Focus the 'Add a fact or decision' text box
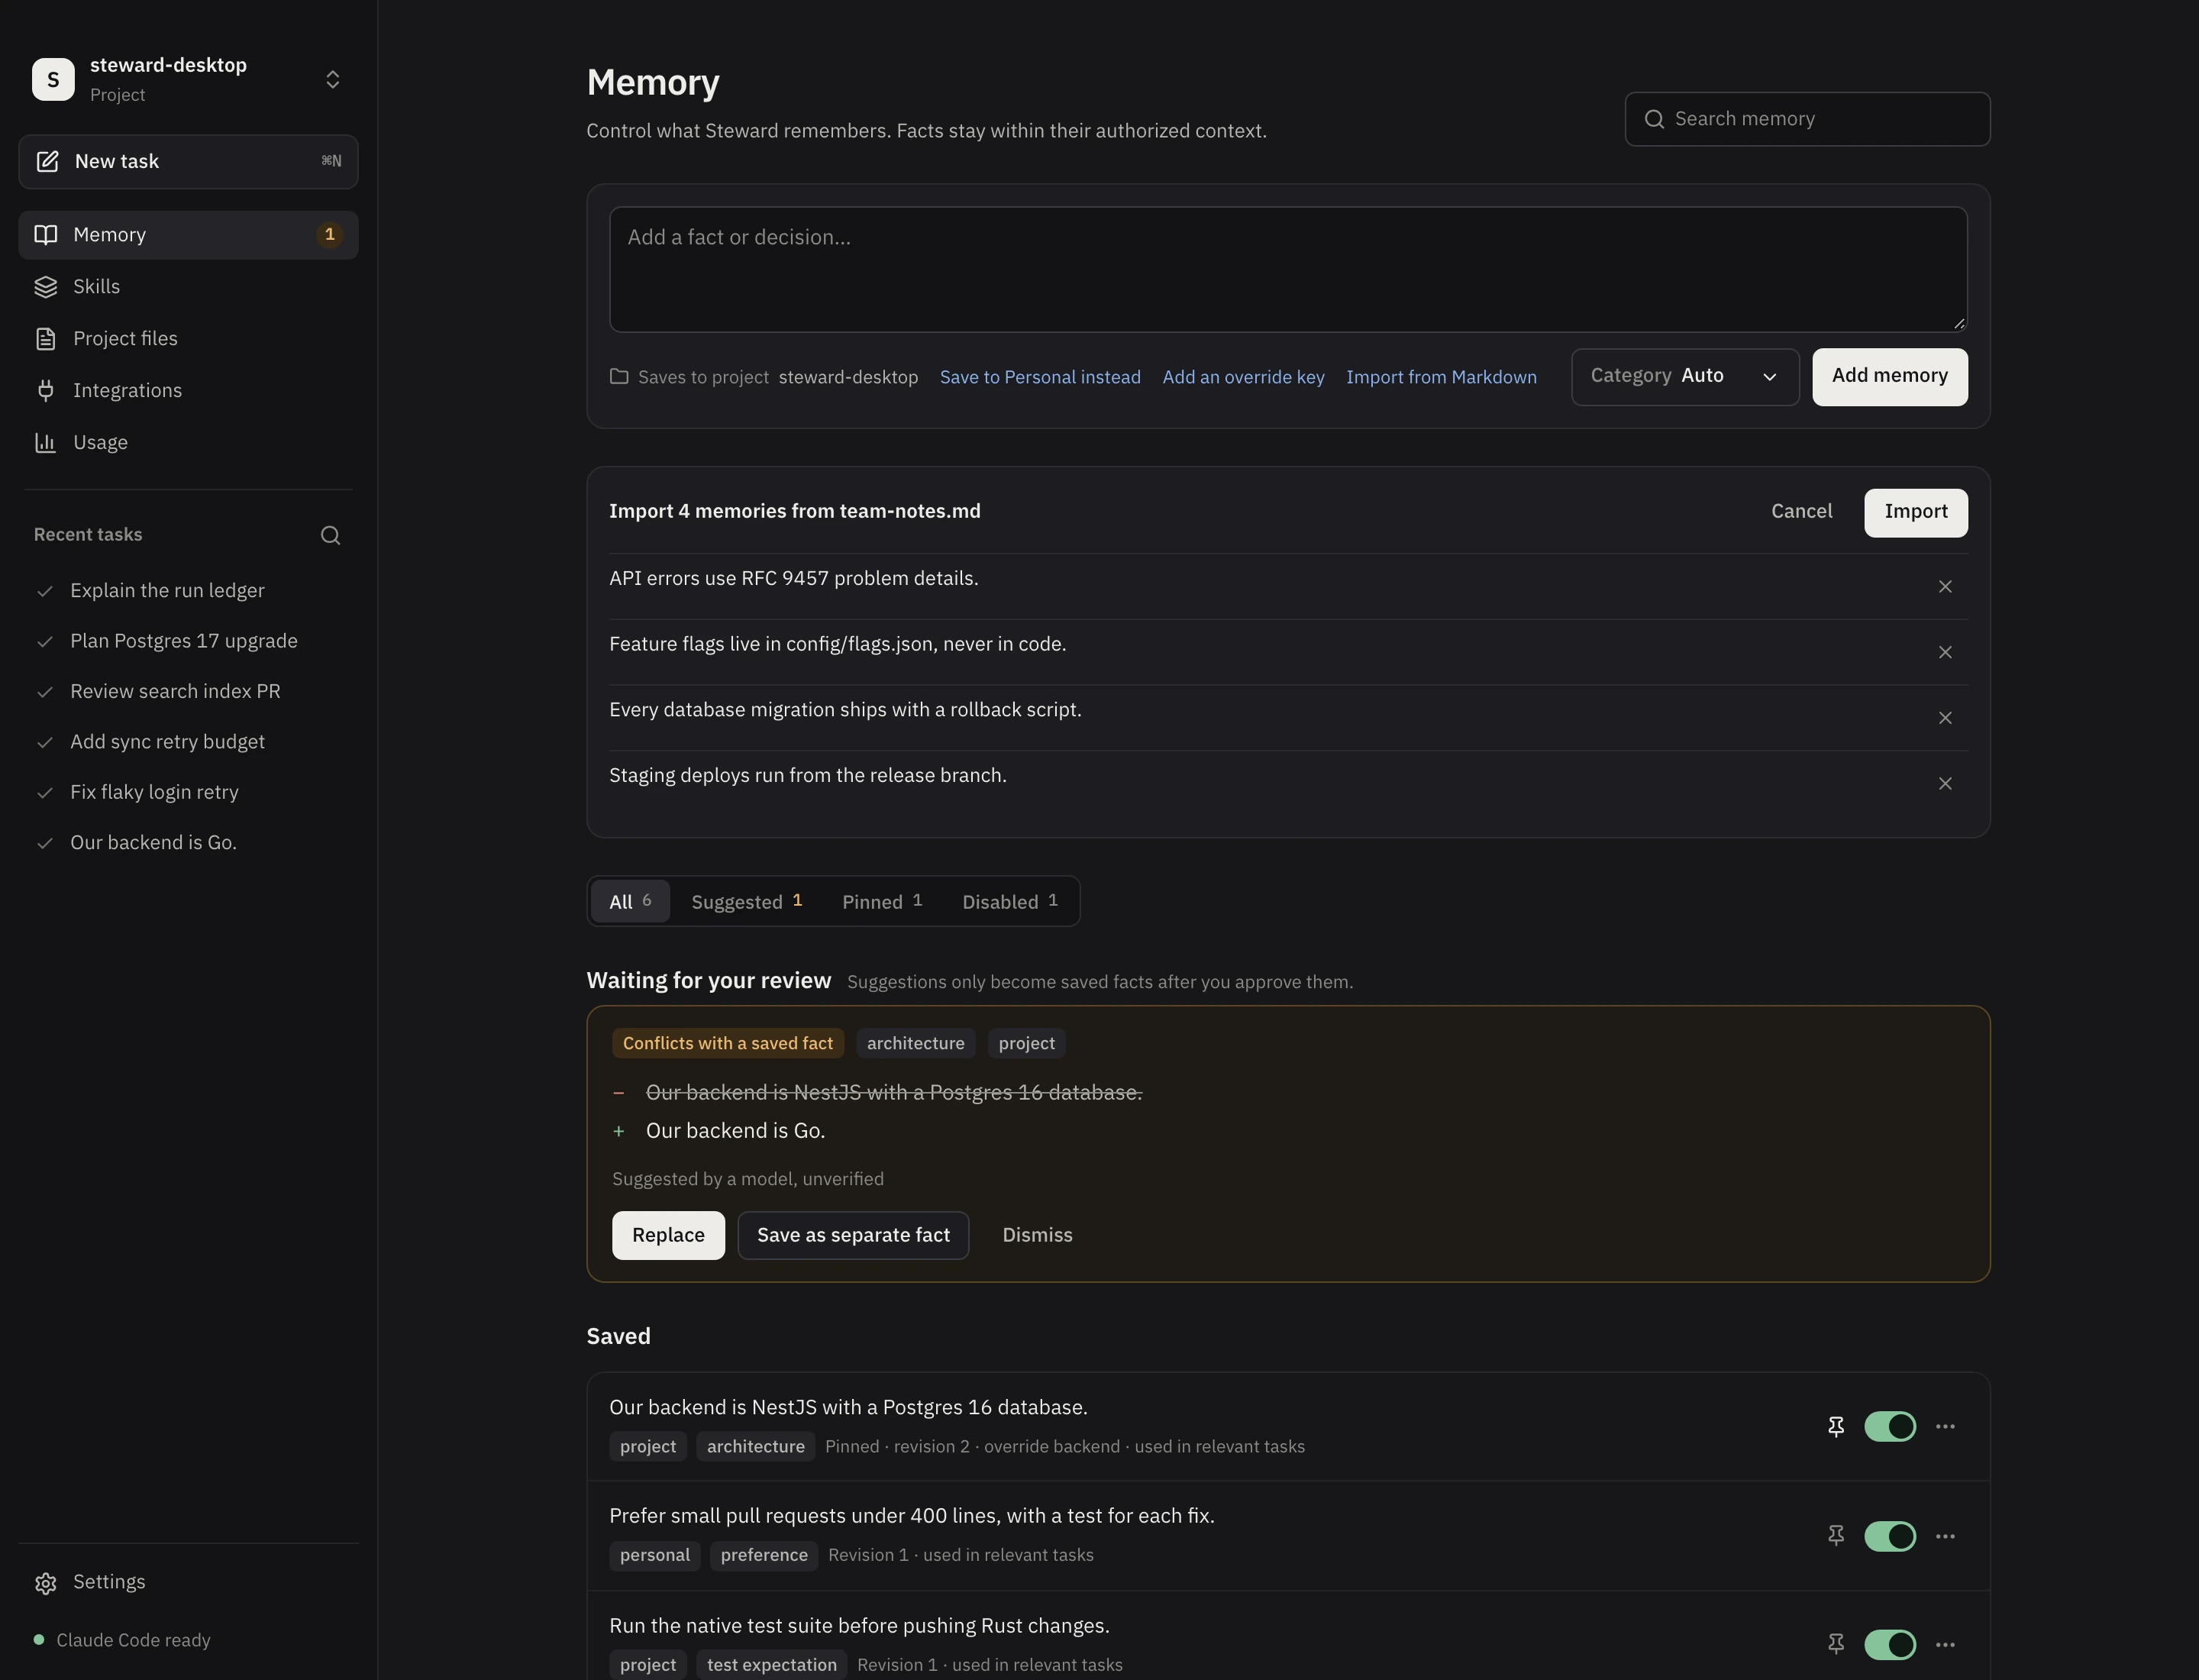This screenshot has width=2199, height=1680. (x=1288, y=270)
